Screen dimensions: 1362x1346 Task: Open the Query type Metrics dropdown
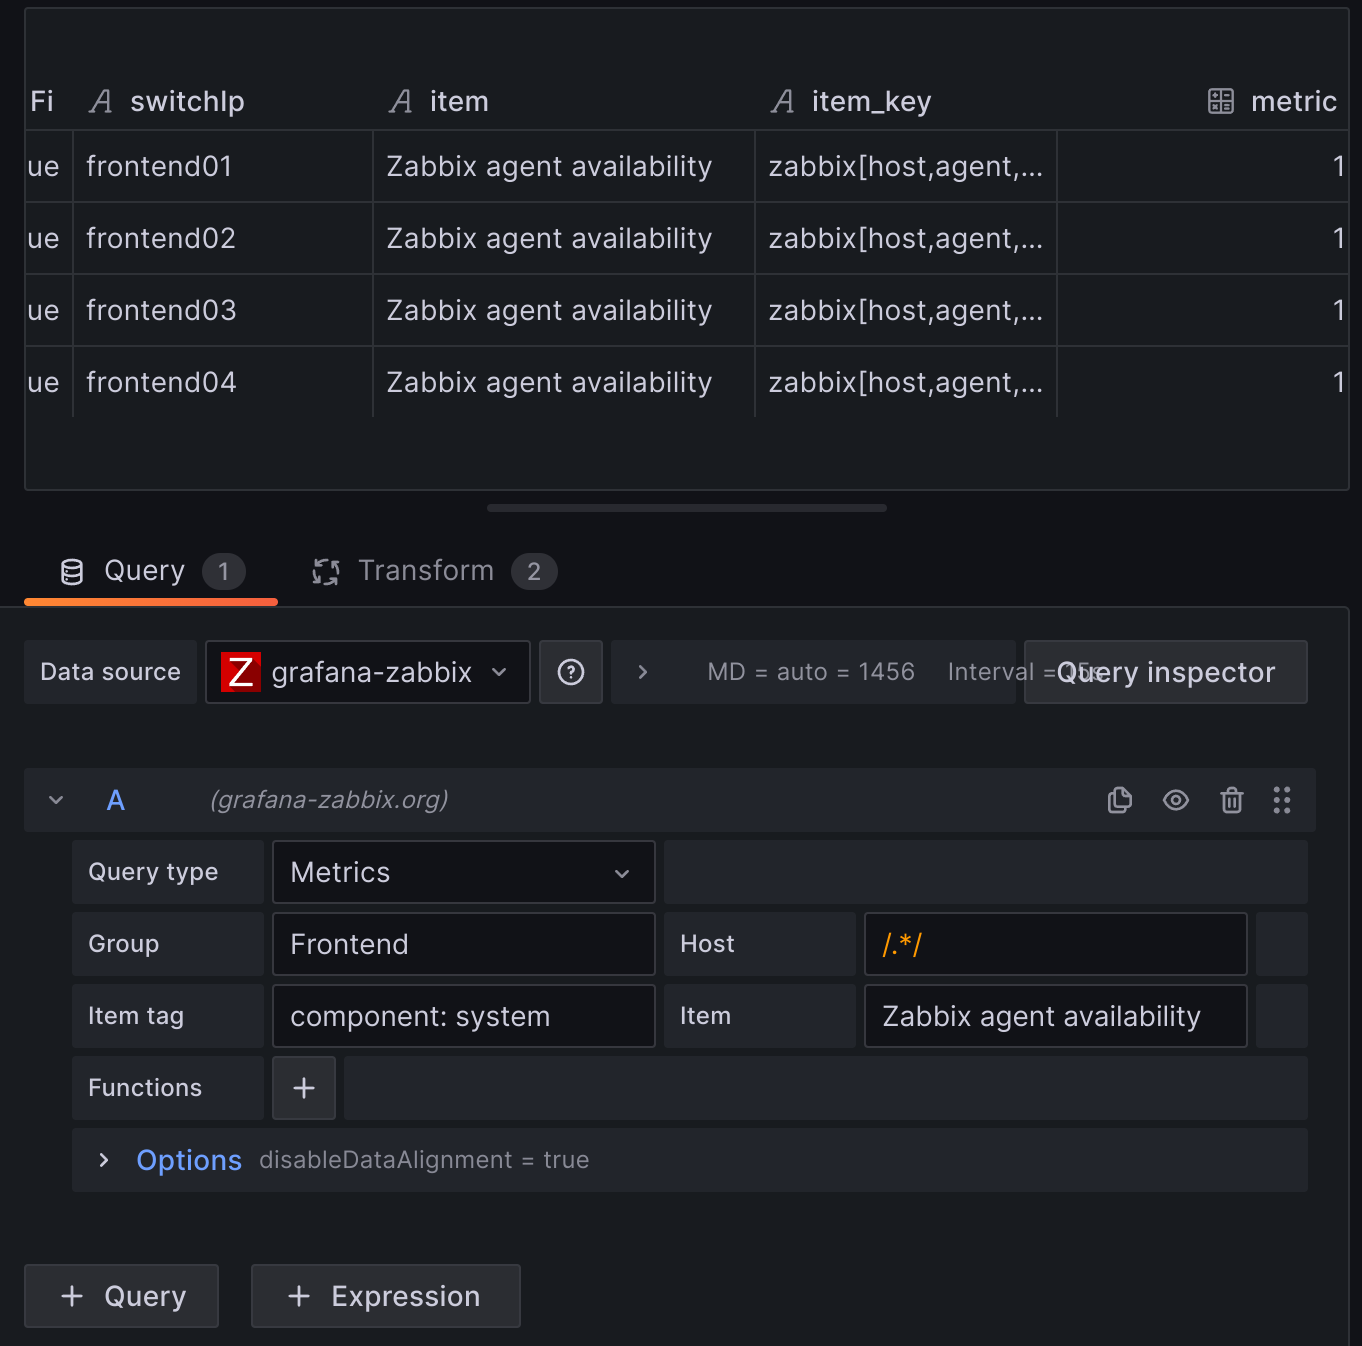tap(464, 872)
